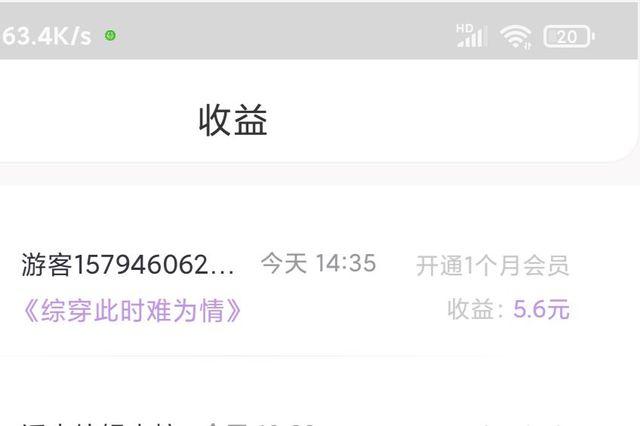Tap the cut-off username in second record

pos(98,423)
